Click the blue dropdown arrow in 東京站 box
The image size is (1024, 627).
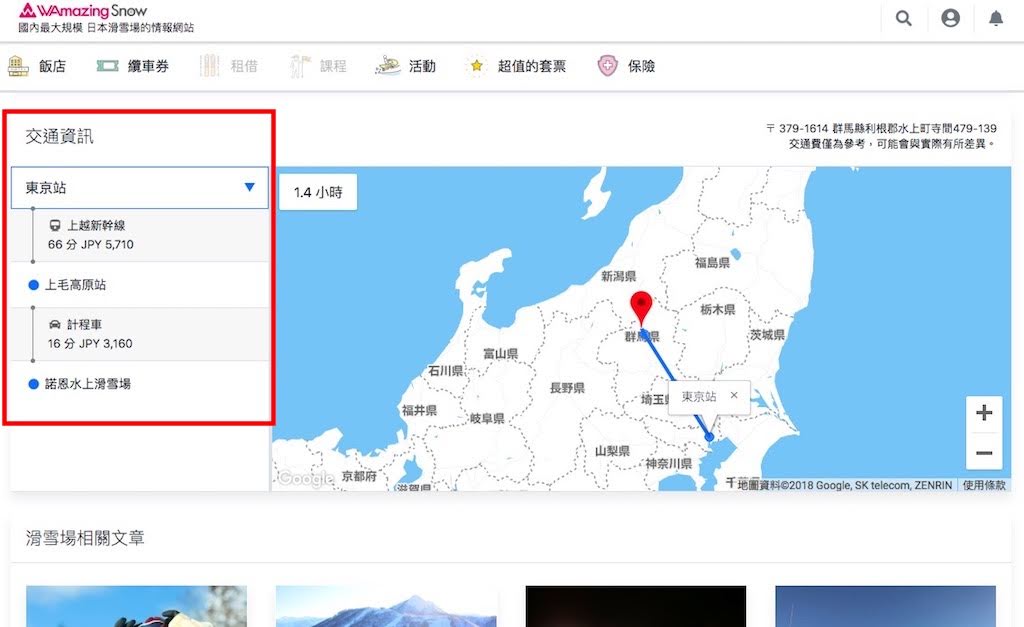249,187
